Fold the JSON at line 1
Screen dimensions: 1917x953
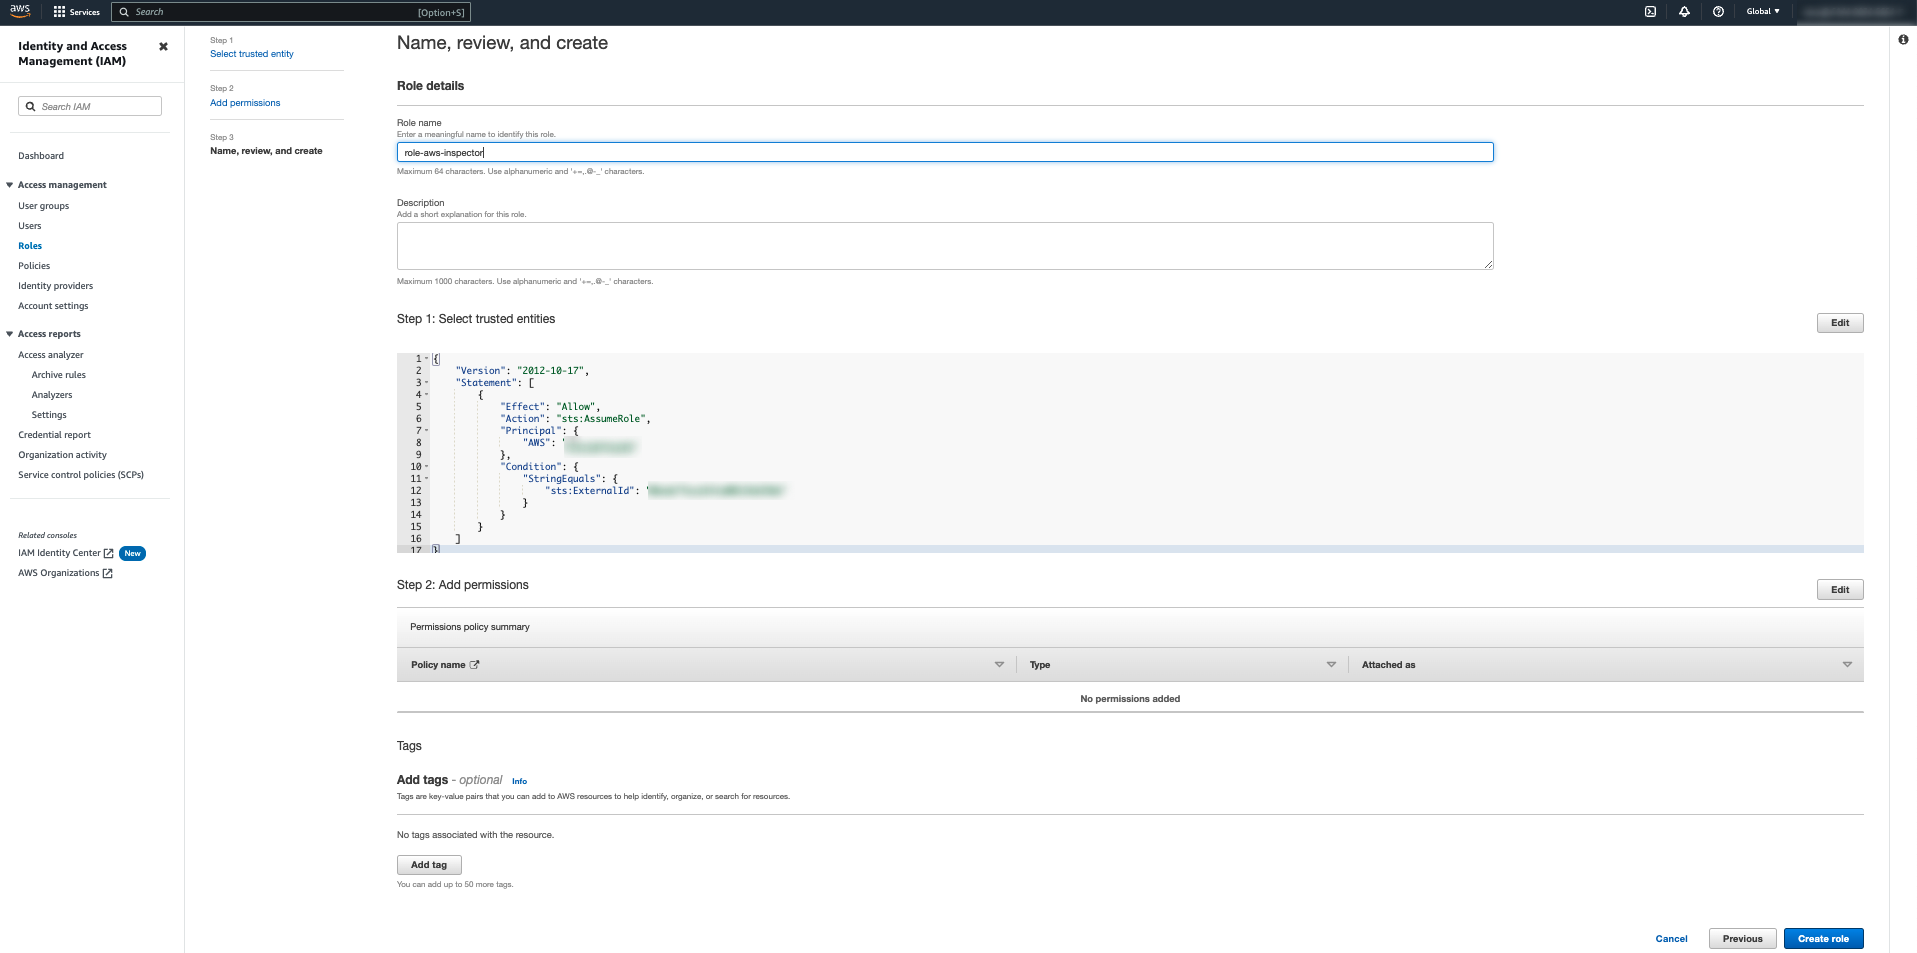427,358
